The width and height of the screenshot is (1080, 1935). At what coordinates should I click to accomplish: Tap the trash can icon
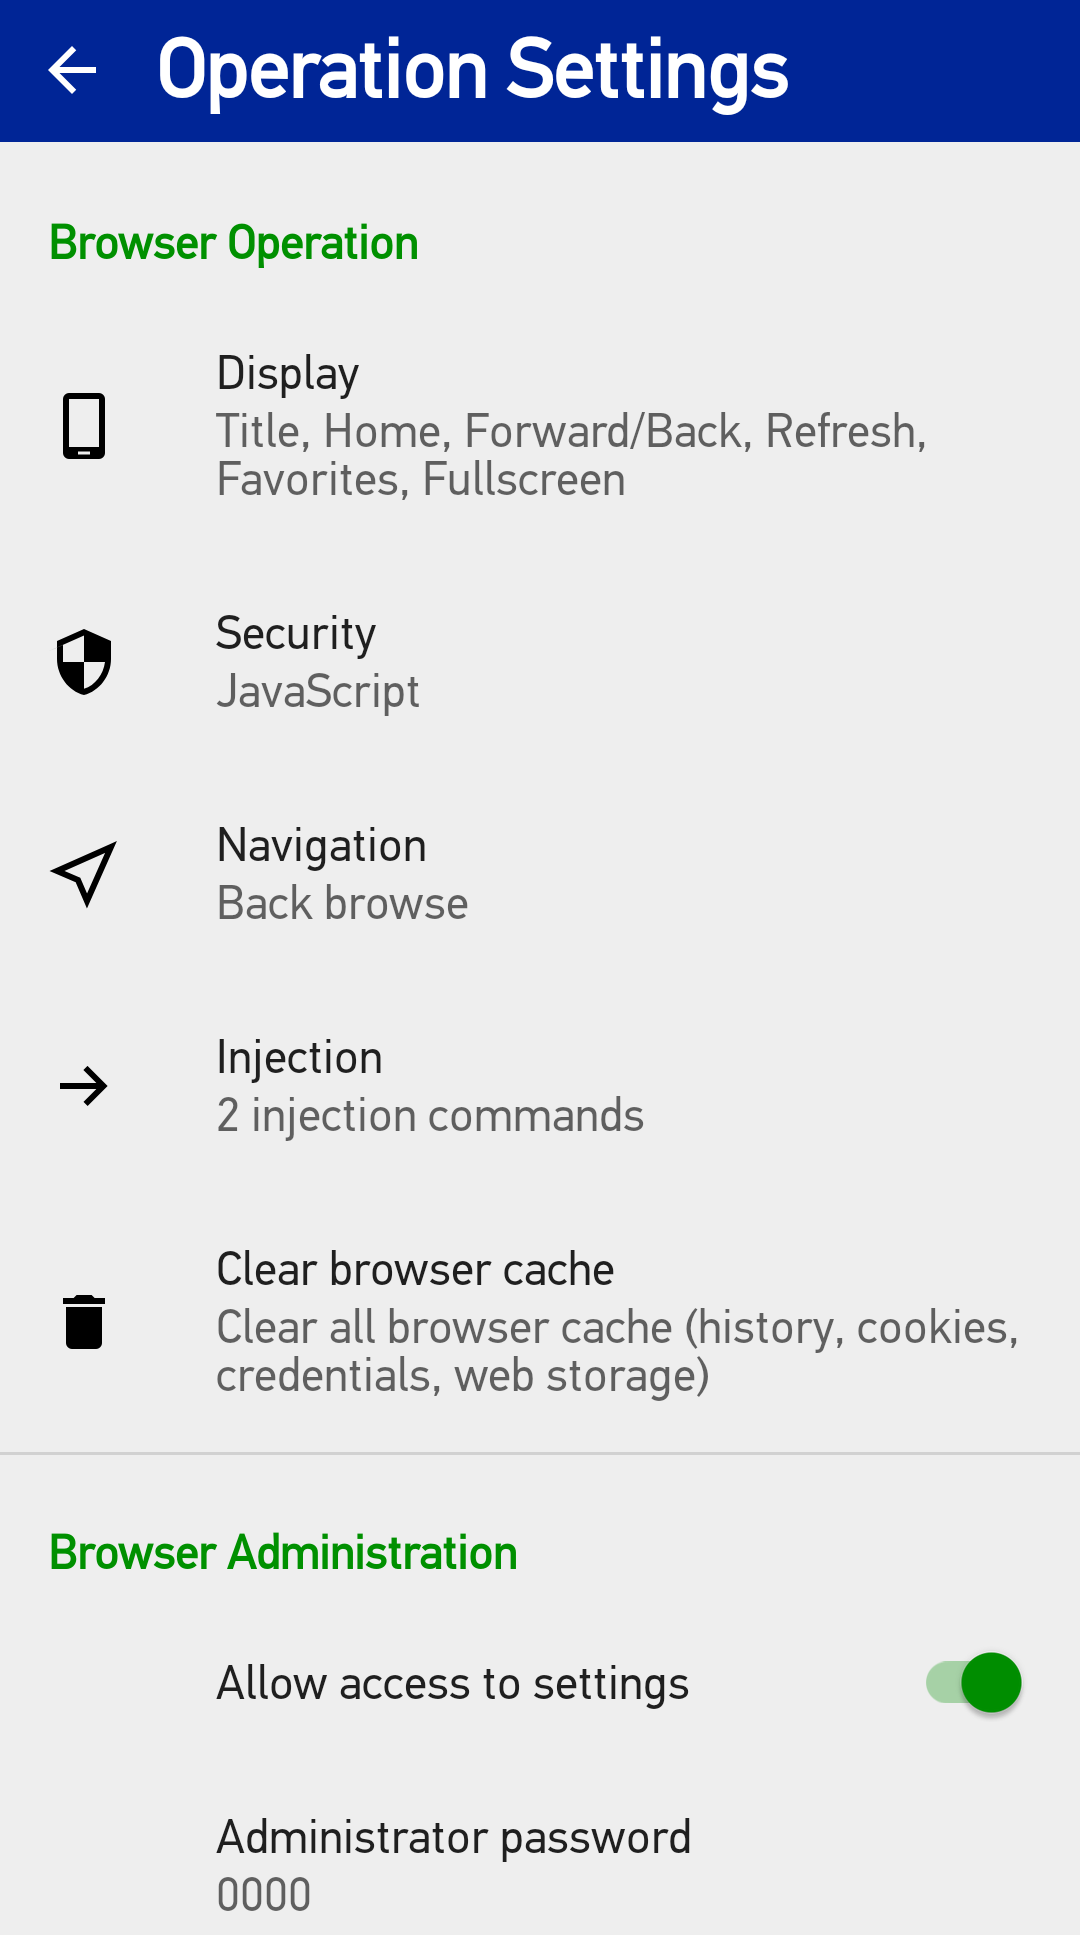click(x=84, y=1322)
